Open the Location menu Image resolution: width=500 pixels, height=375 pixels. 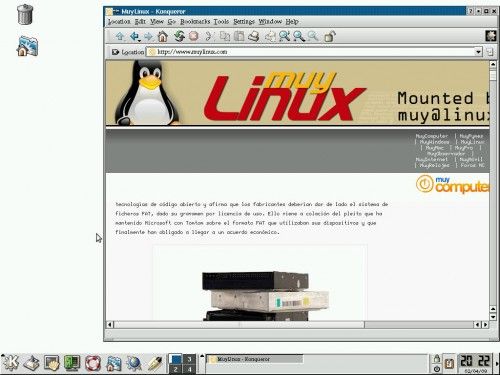tap(119, 22)
